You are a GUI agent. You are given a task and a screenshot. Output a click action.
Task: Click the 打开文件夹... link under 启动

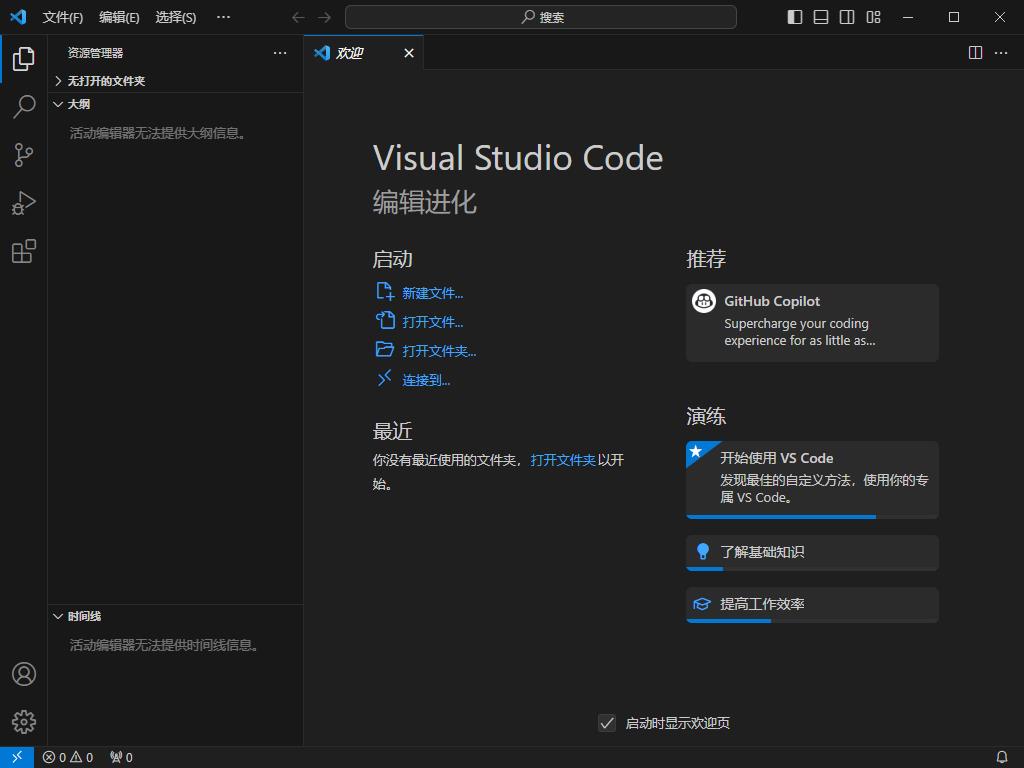coord(439,351)
